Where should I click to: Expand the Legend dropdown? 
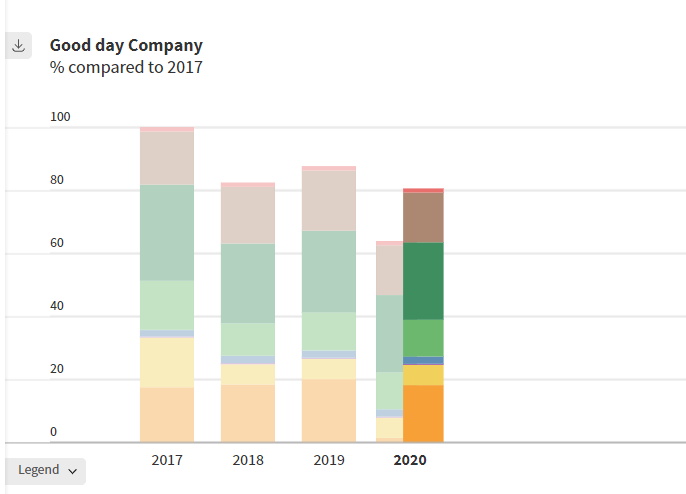click(46, 470)
